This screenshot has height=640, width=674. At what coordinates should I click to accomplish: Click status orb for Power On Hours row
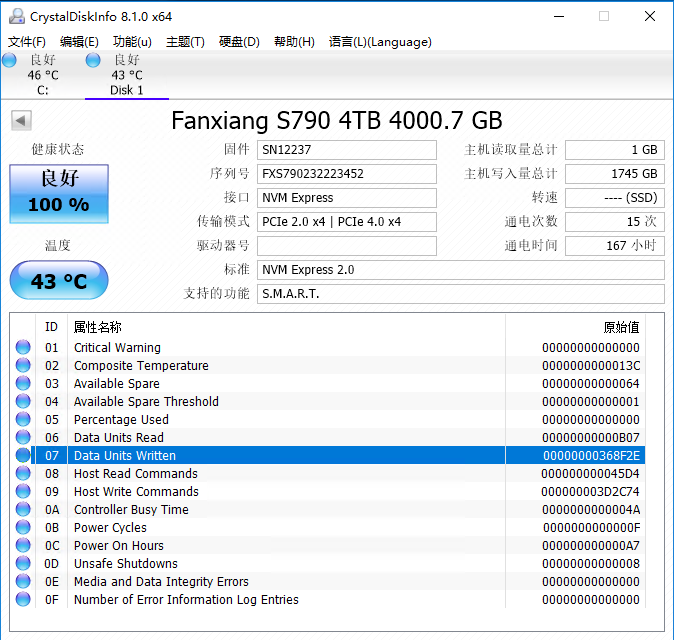23,545
